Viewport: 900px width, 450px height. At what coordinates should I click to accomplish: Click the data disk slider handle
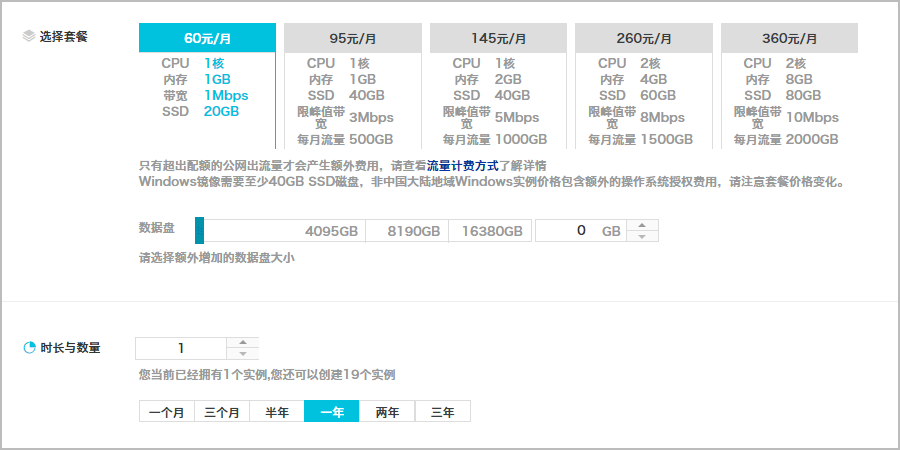coord(199,230)
